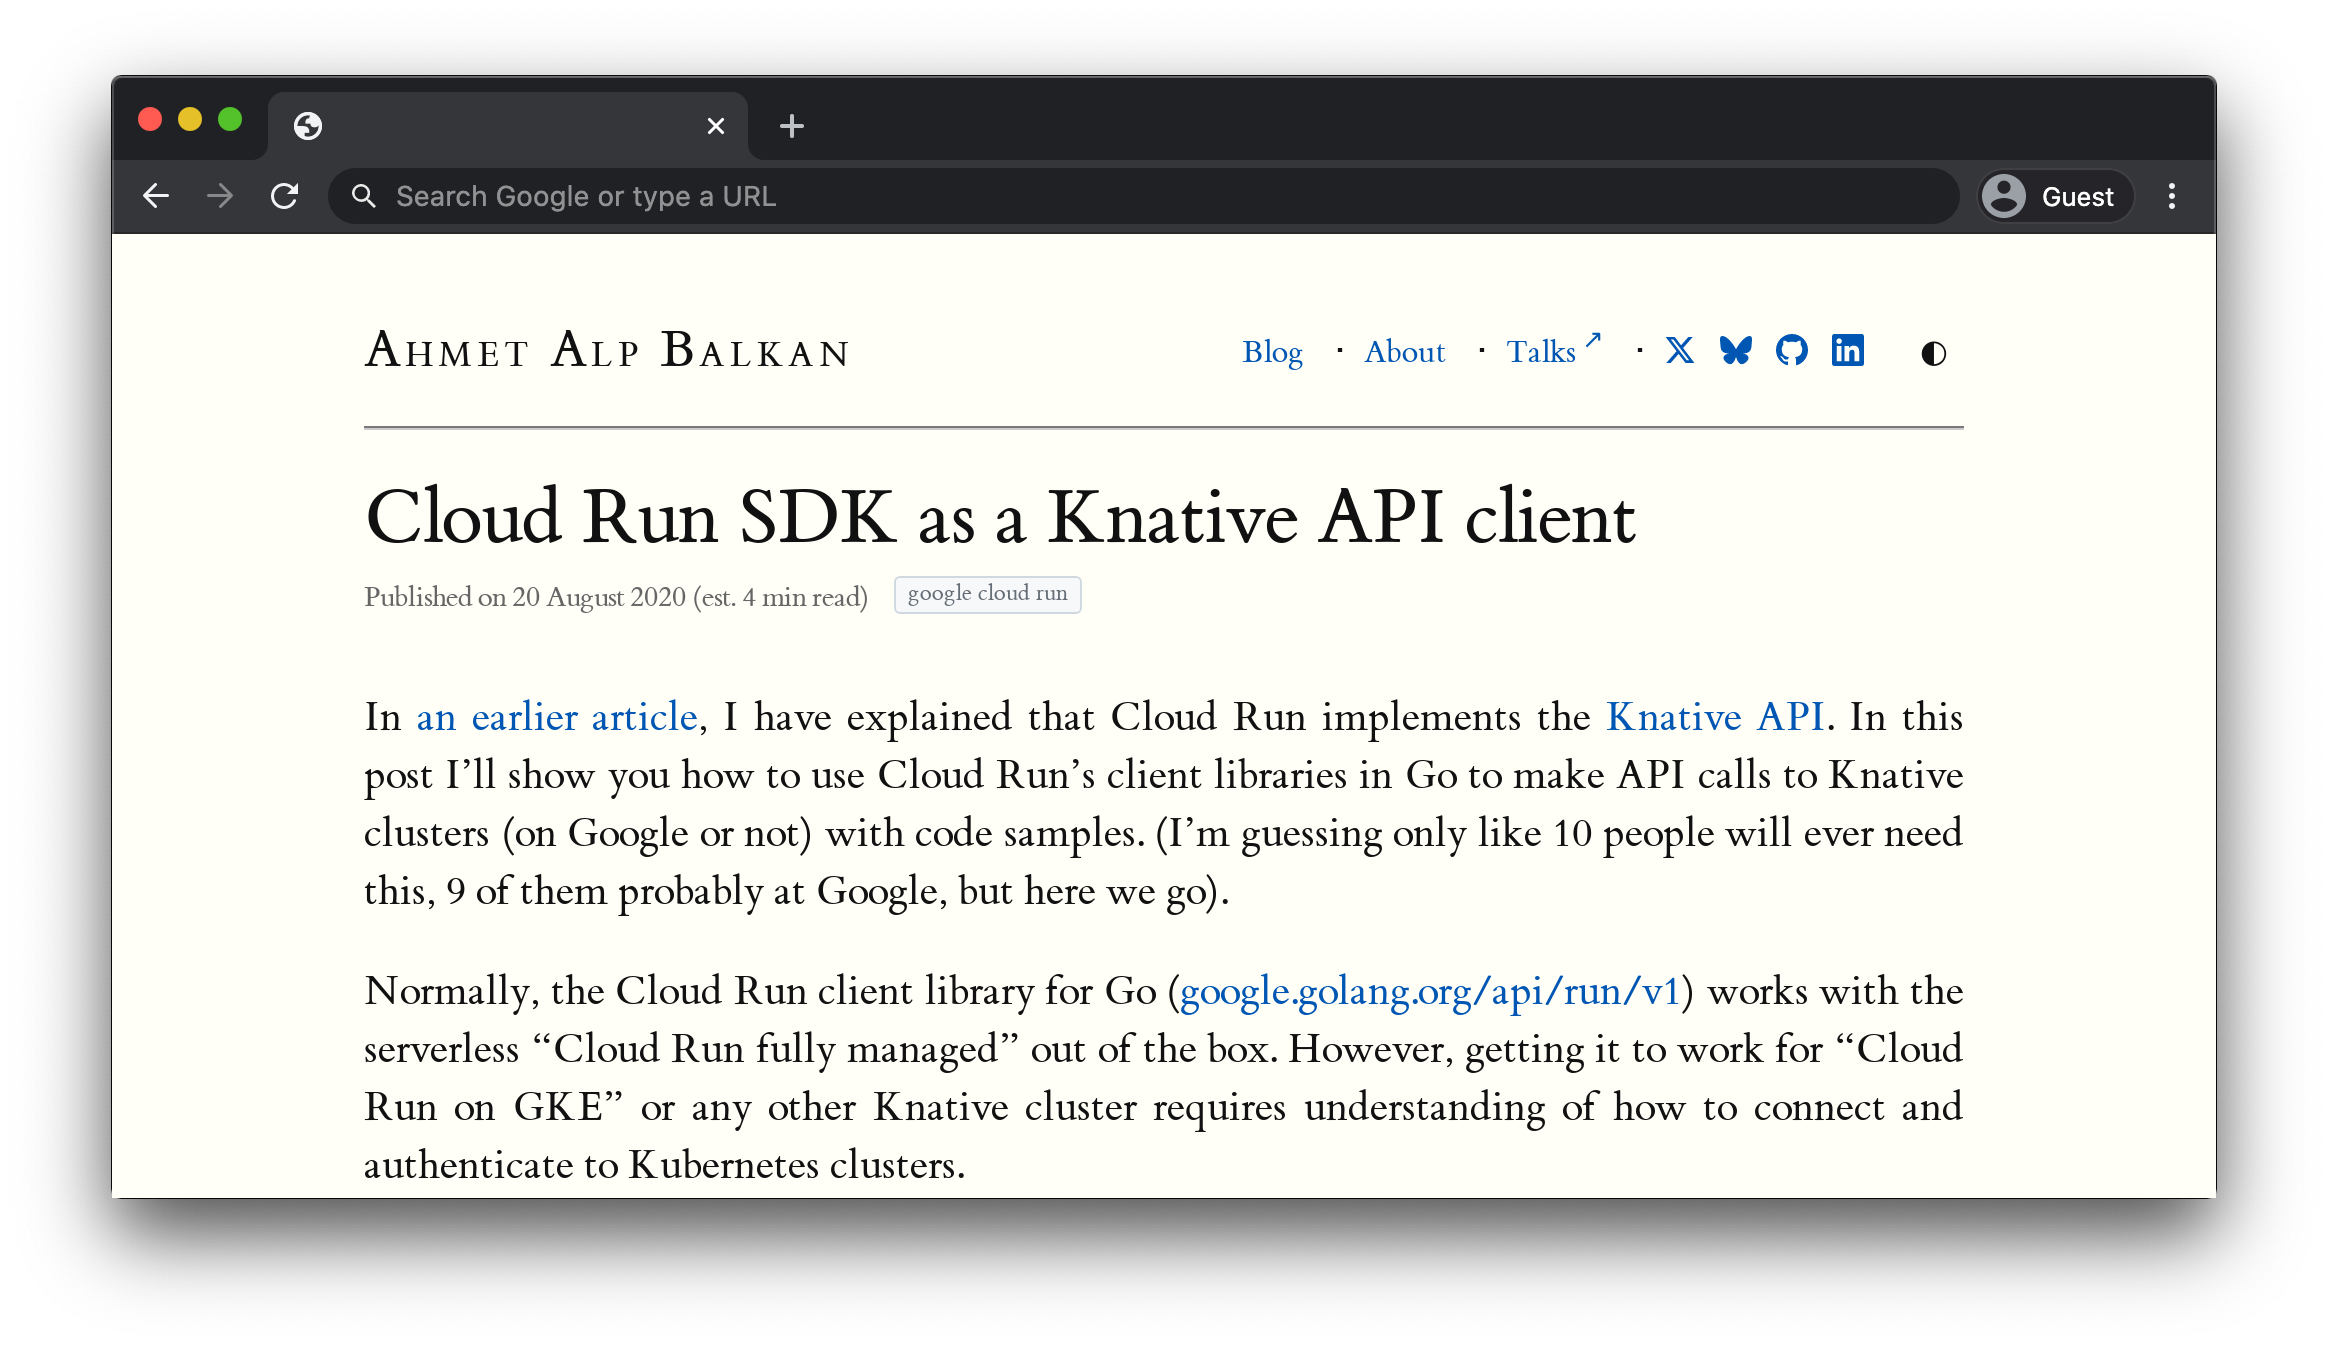Open the 'Knative API' link
Image resolution: width=2328 pixels, height=1346 pixels.
1715,717
